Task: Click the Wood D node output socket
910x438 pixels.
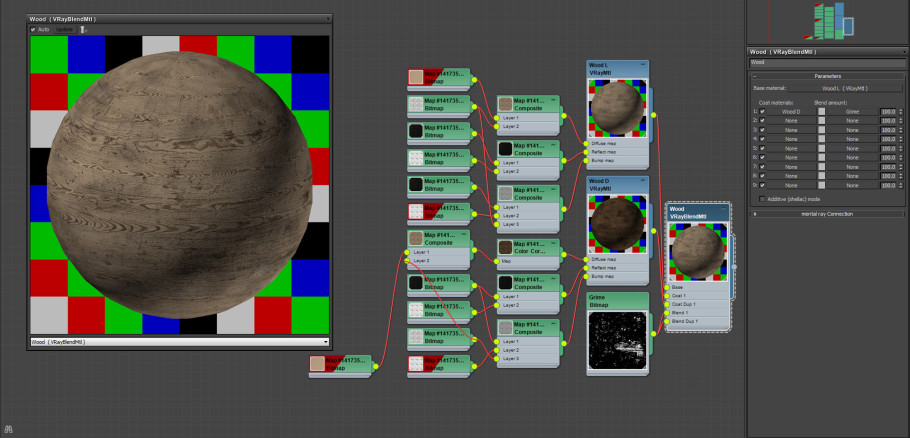Action: click(x=653, y=231)
